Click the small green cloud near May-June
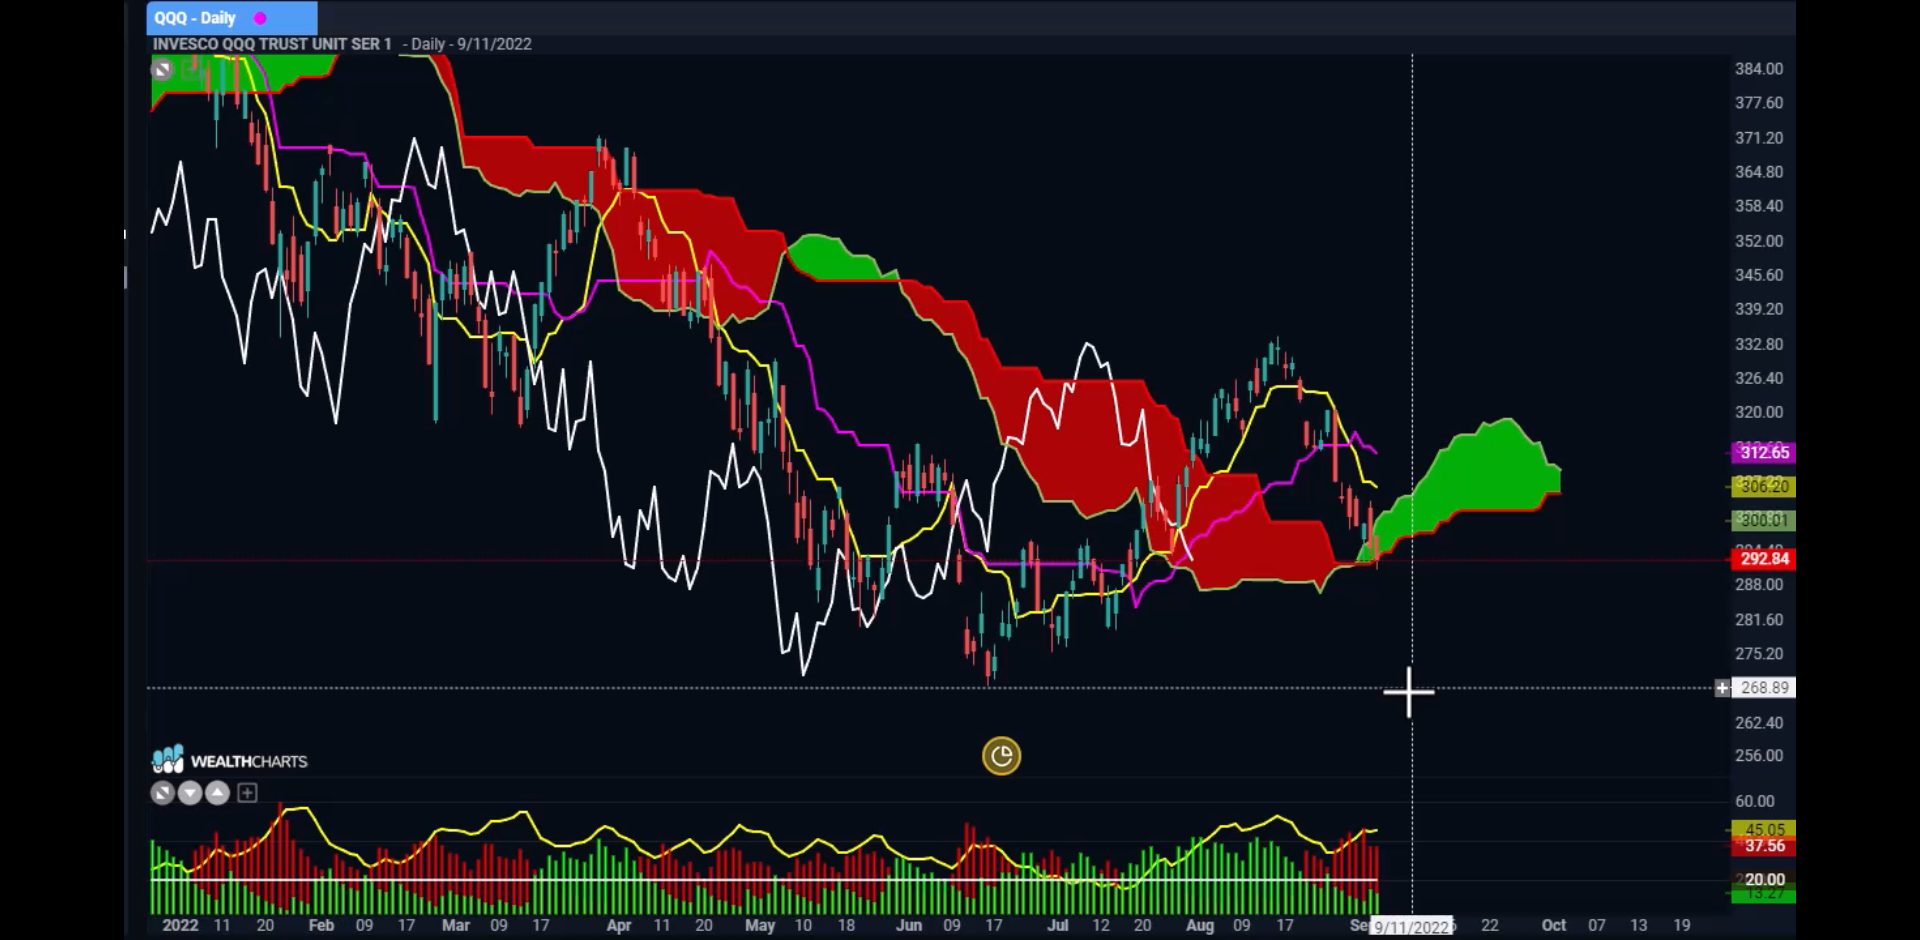This screenshot has width=1920, height=940. (x=838, y=259)
